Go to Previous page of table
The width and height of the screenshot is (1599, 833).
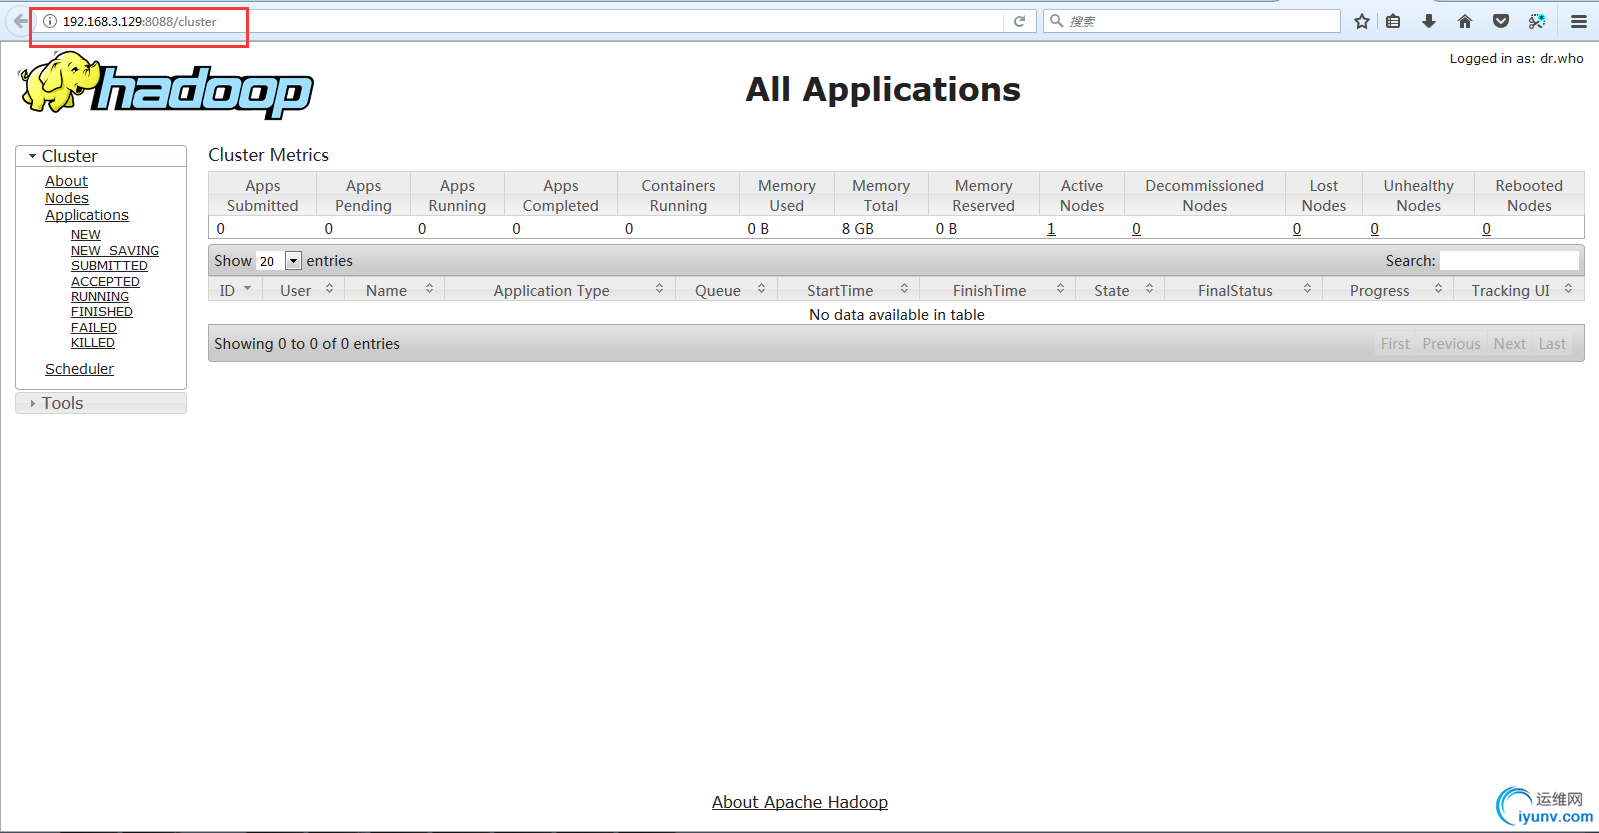[1451, 344]
